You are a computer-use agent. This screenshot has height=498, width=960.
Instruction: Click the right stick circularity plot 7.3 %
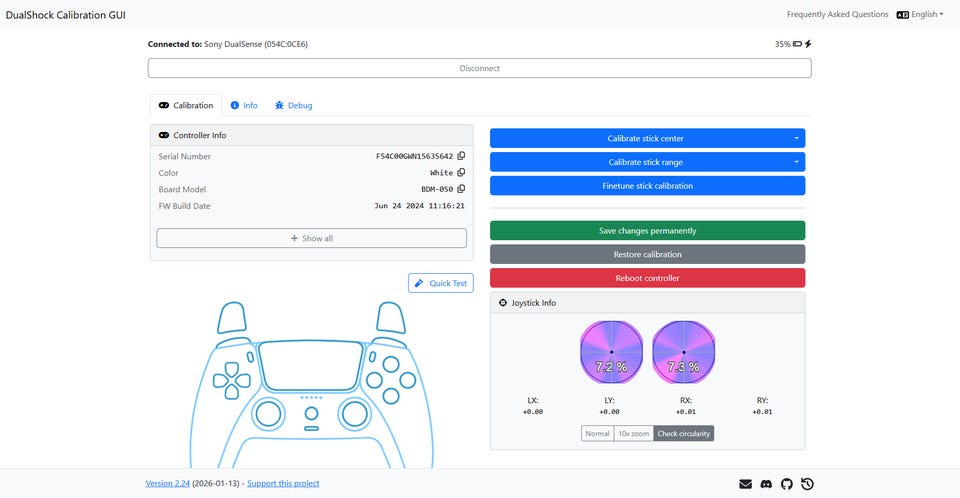tap(683, 352)
